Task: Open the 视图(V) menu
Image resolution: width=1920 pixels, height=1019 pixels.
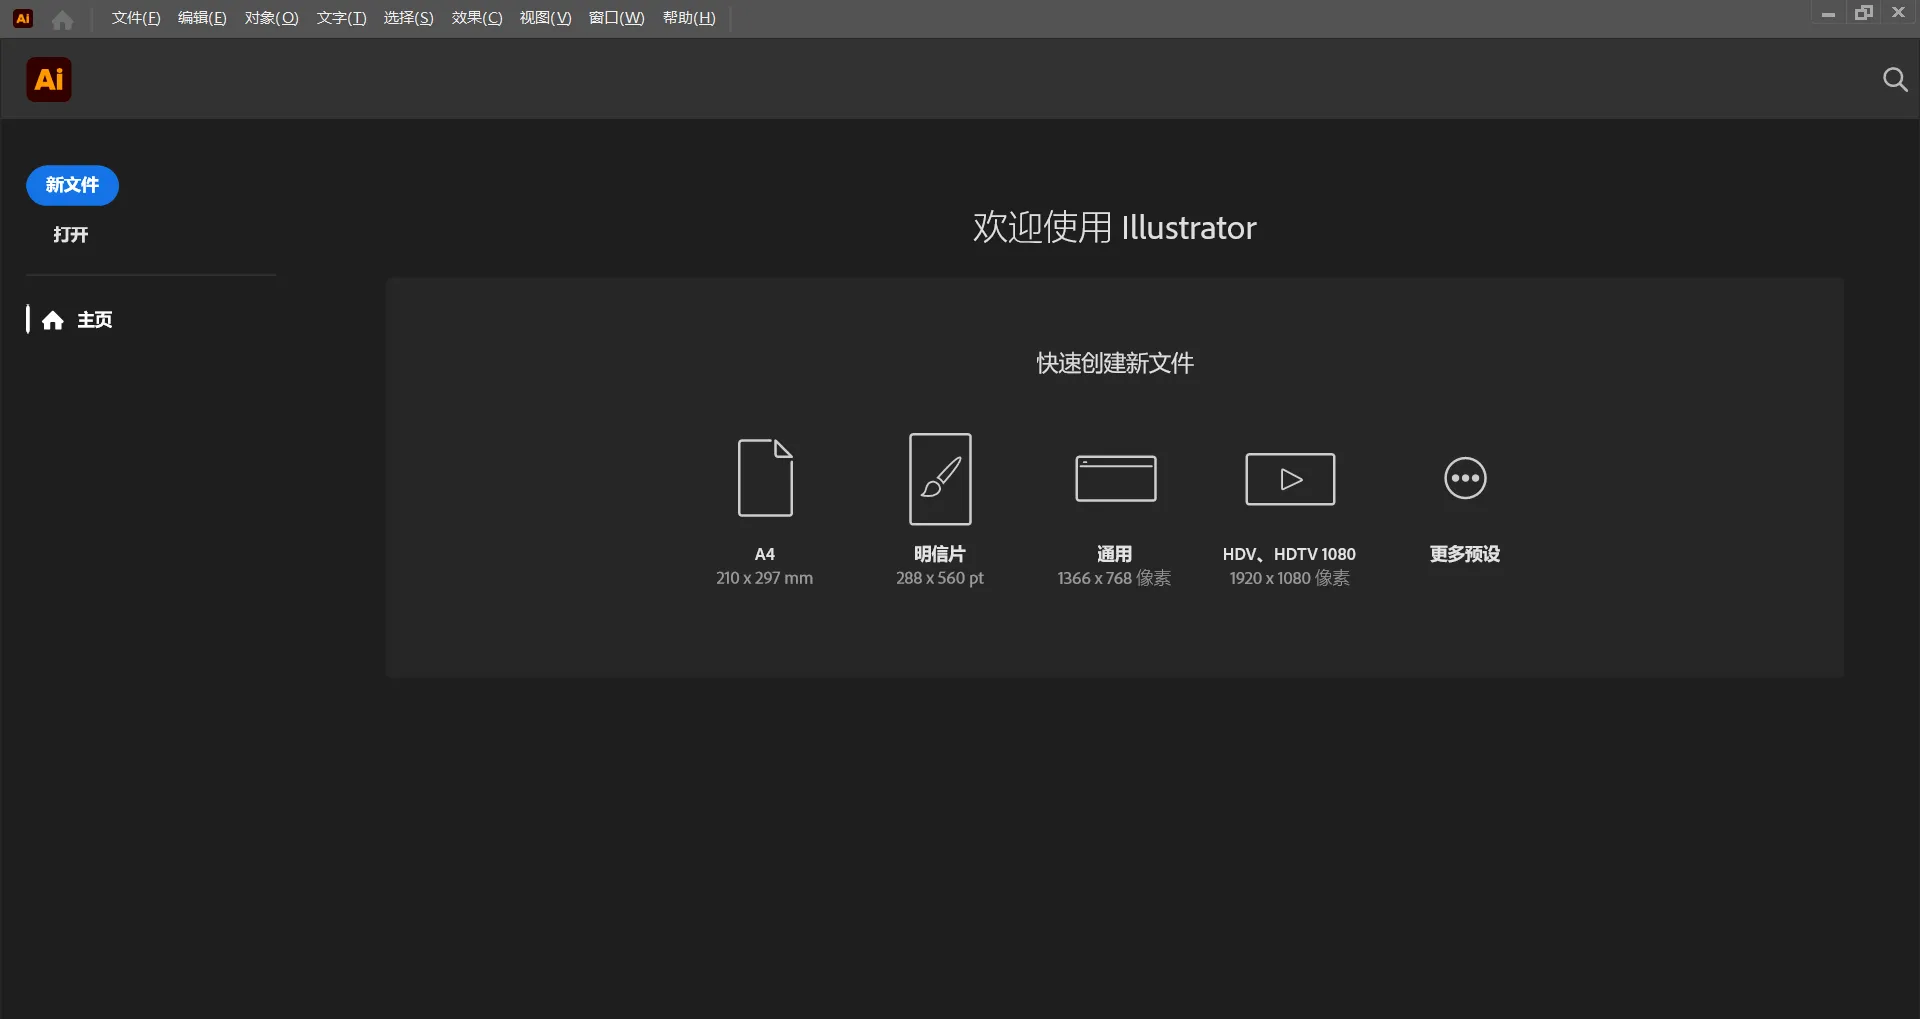Action: tap(544, 17)
